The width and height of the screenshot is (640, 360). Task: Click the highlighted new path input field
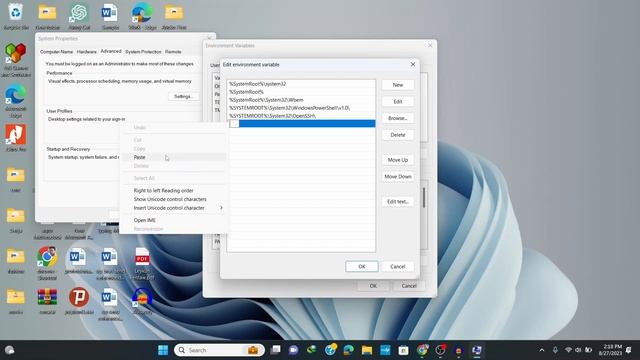pyautogui.click(x=302, y=124)
